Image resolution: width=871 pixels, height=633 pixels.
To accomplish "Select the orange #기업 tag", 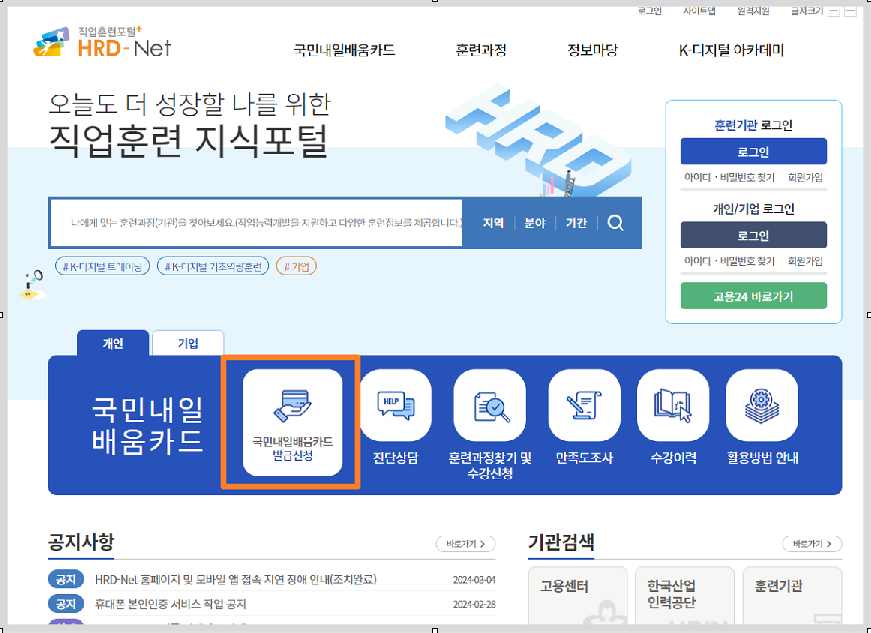I will click(x=296, y=267).
